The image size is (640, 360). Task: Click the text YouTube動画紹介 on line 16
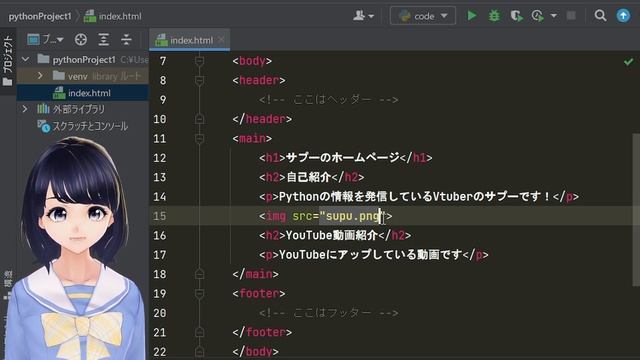[332, 235]
